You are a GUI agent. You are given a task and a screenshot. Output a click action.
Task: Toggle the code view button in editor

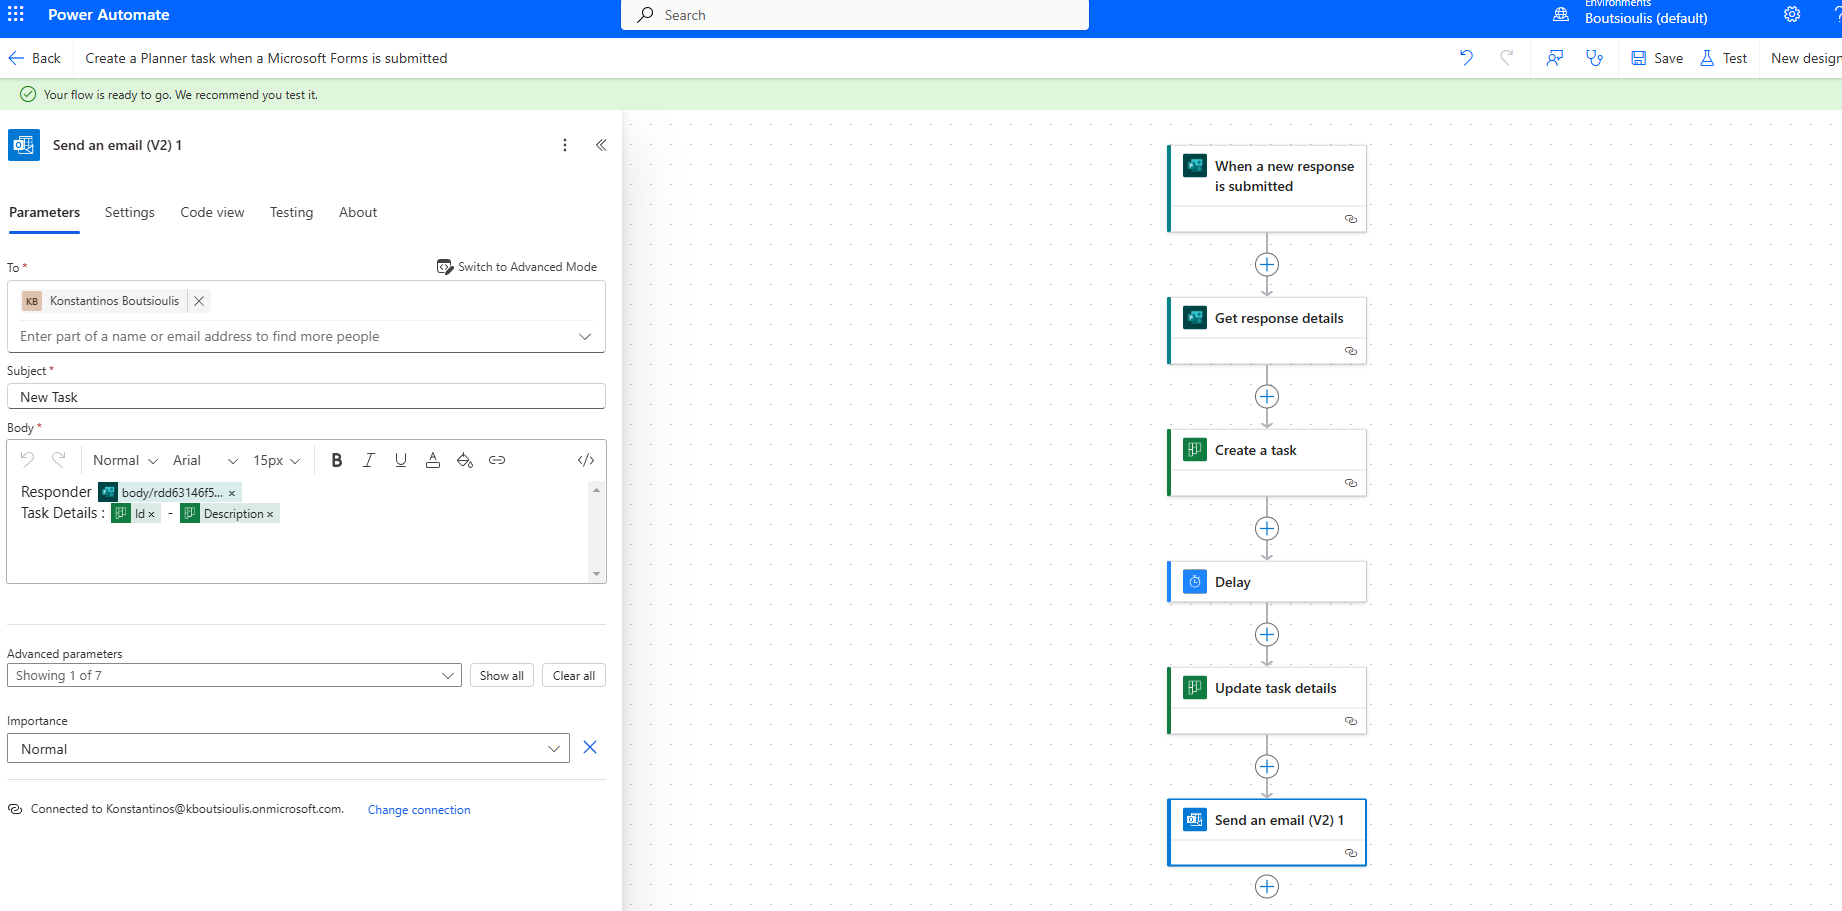(586, 460)
